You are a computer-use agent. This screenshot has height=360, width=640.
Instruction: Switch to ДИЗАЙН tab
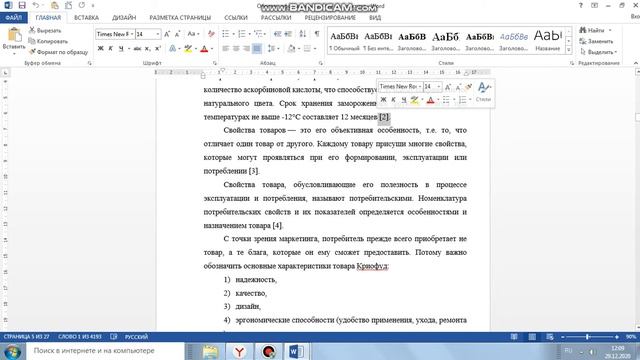[124, 18]
